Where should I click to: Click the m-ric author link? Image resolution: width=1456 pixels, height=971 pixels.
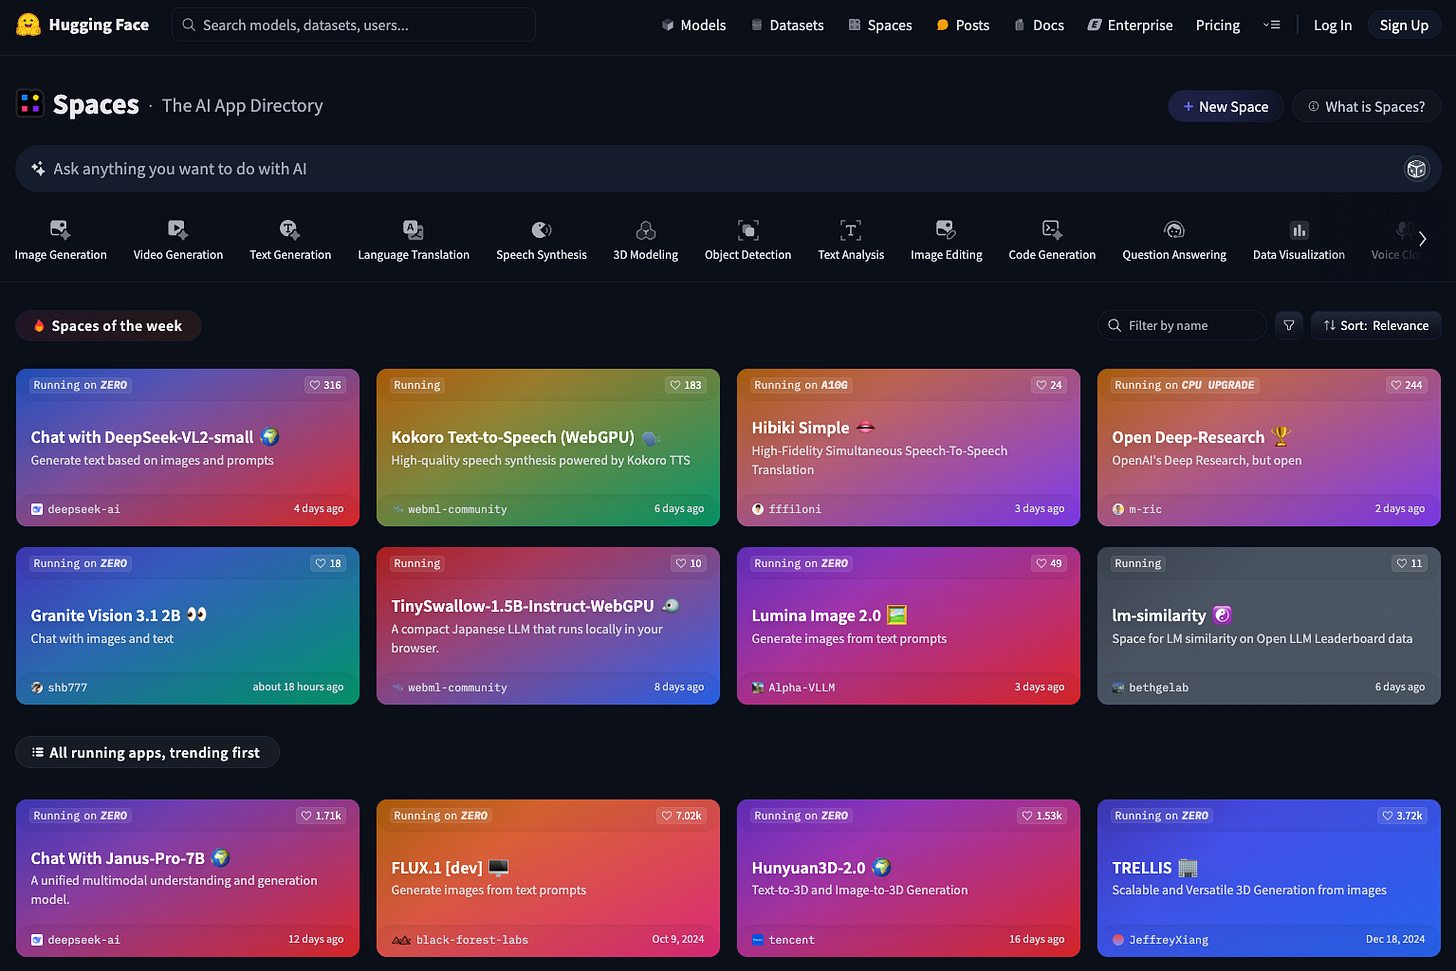click(x=1137, y=509)
